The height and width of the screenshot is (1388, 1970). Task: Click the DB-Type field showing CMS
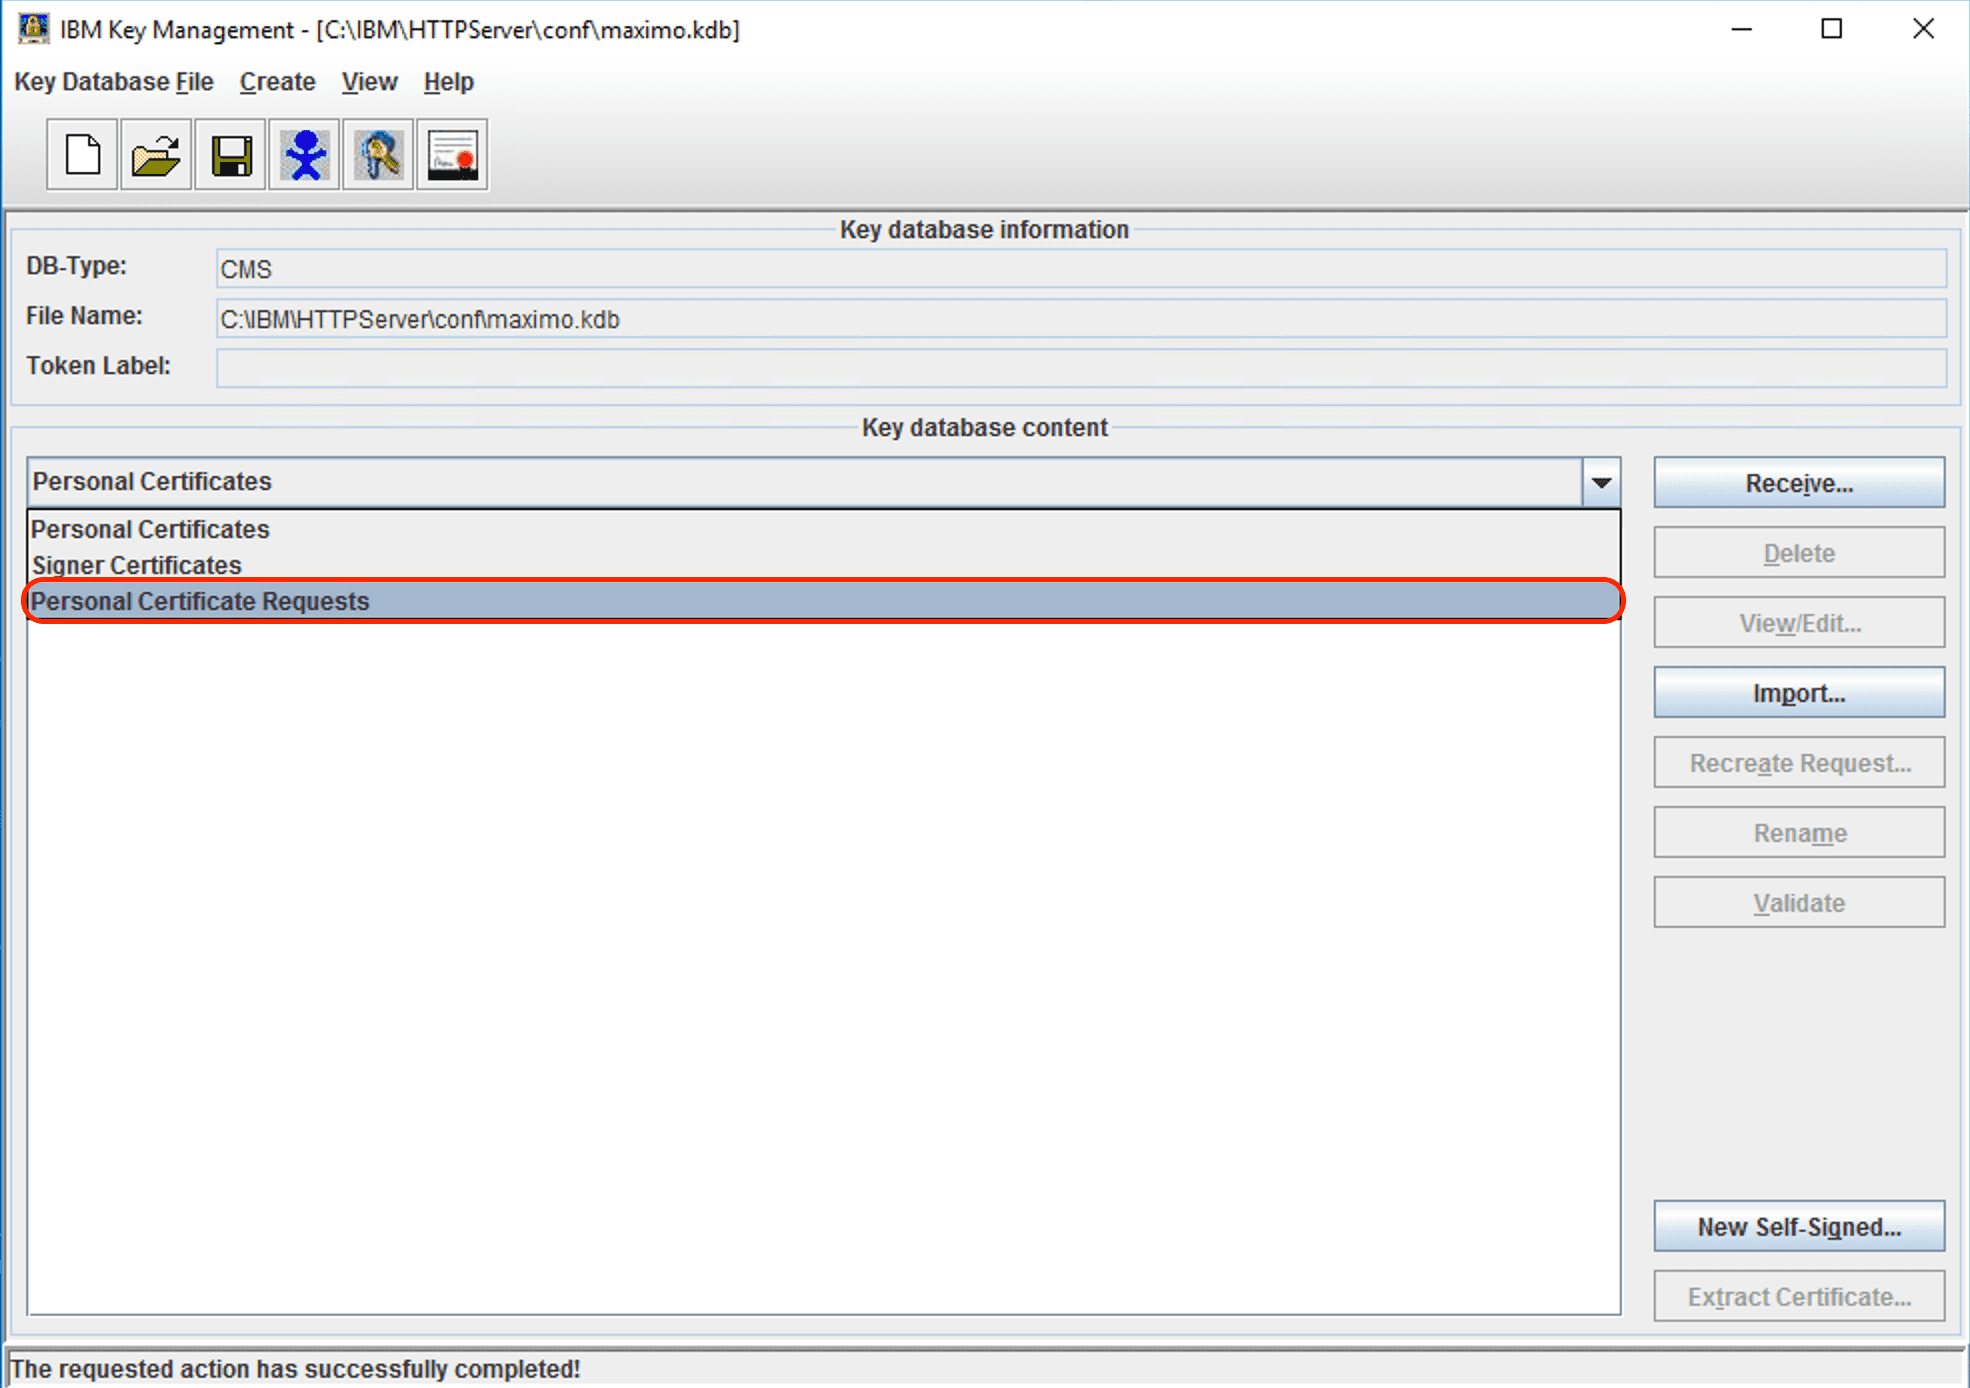point(1081,269)
